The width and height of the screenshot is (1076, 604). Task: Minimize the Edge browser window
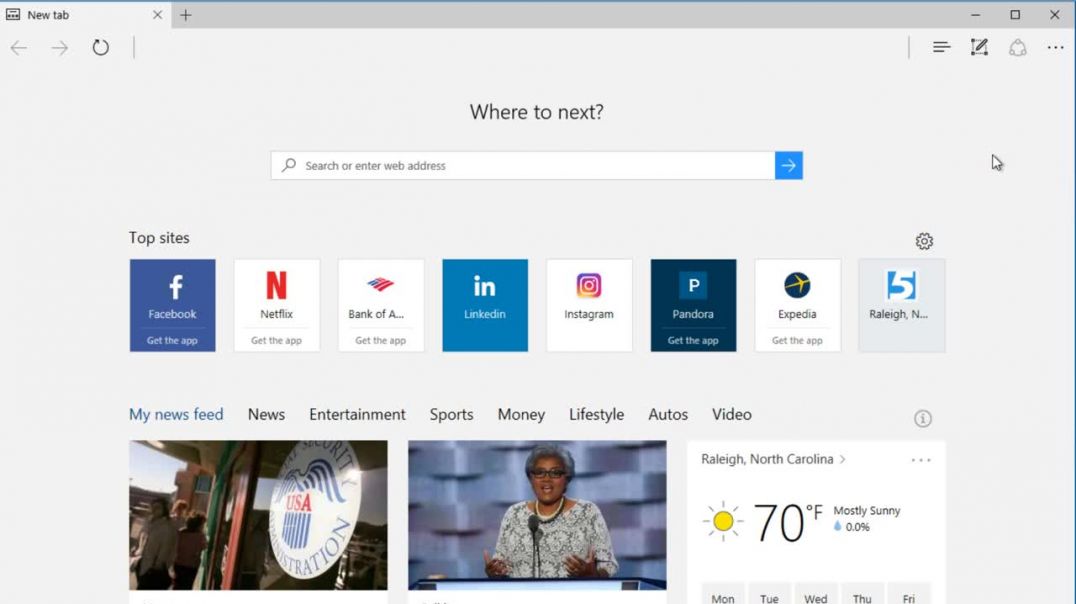pyautogui.click(x=975, y=14)
